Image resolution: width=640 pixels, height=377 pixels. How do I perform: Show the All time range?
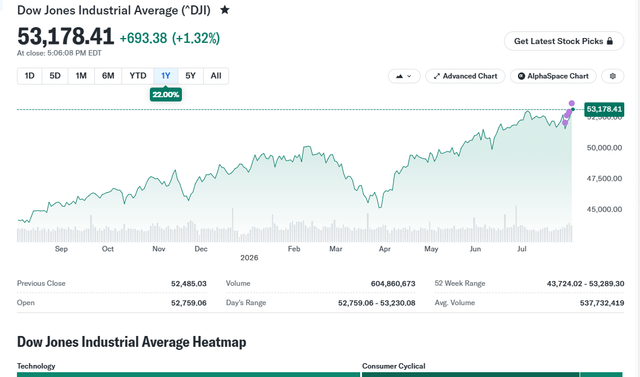pos(216,76)
